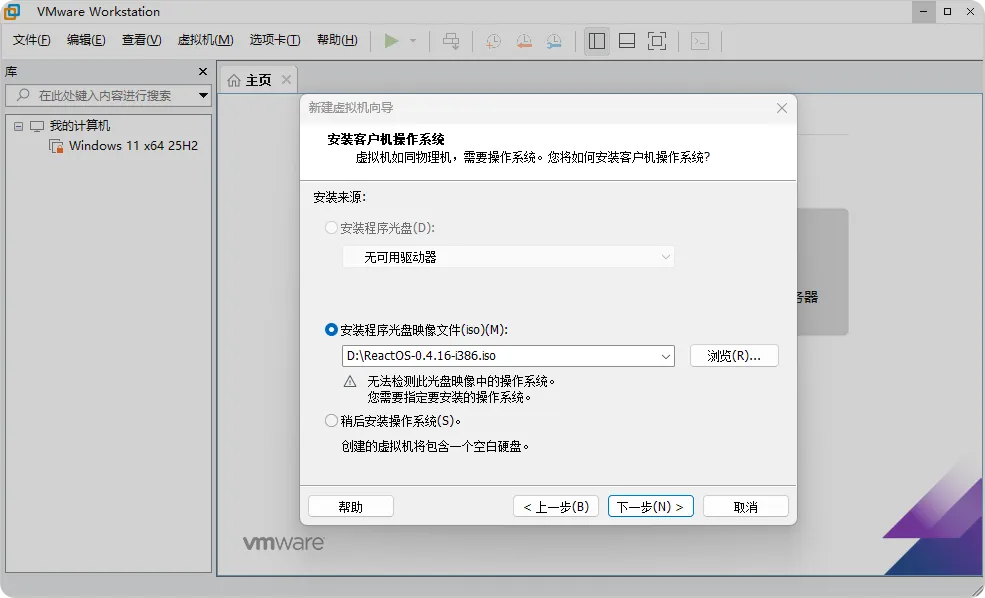Close the library panel with the X

[203, 72]
